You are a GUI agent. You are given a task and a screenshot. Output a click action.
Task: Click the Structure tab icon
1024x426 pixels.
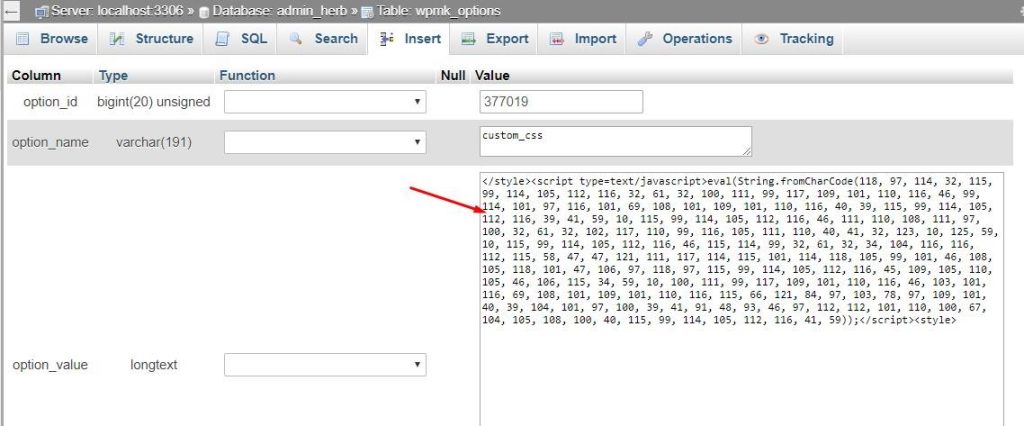[x=117, y=39]
